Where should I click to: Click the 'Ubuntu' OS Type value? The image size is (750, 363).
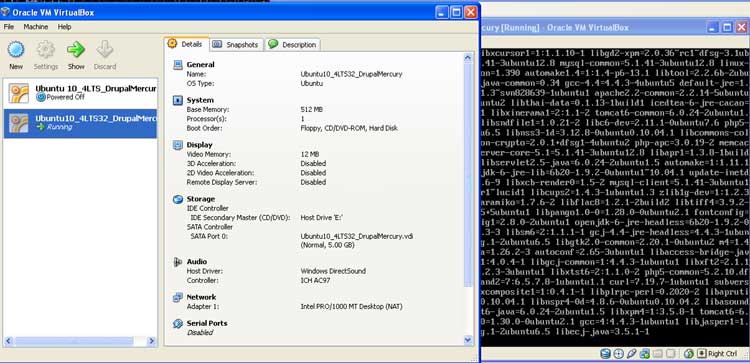(x=311, y=84)
